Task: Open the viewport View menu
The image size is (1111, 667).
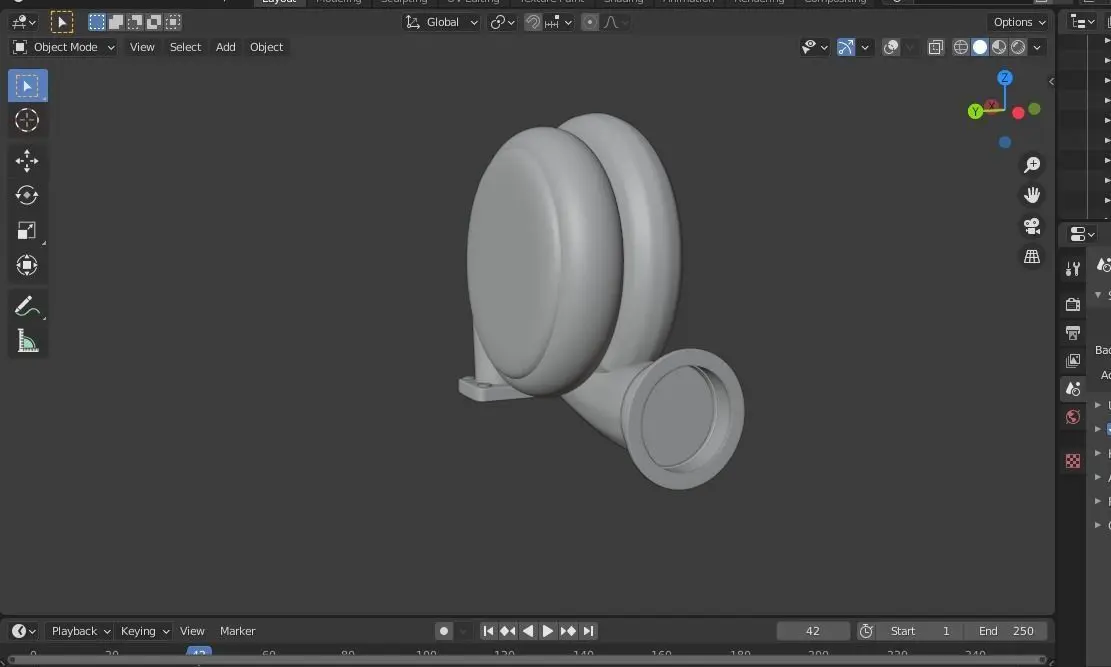Action: click(142, 47)
